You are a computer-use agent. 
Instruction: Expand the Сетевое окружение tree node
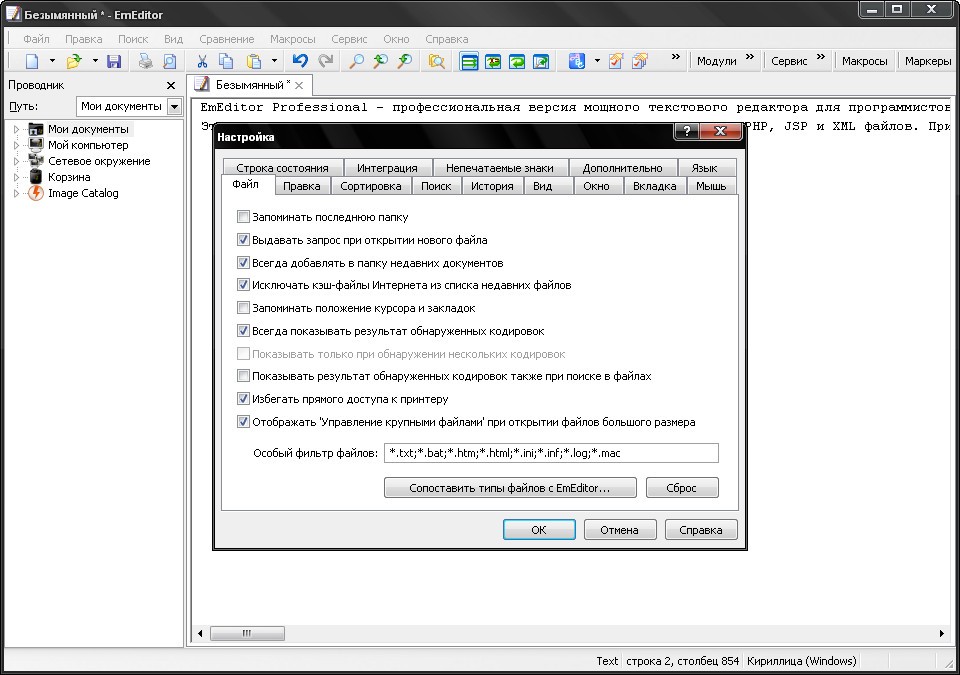[x=17, y=161]
